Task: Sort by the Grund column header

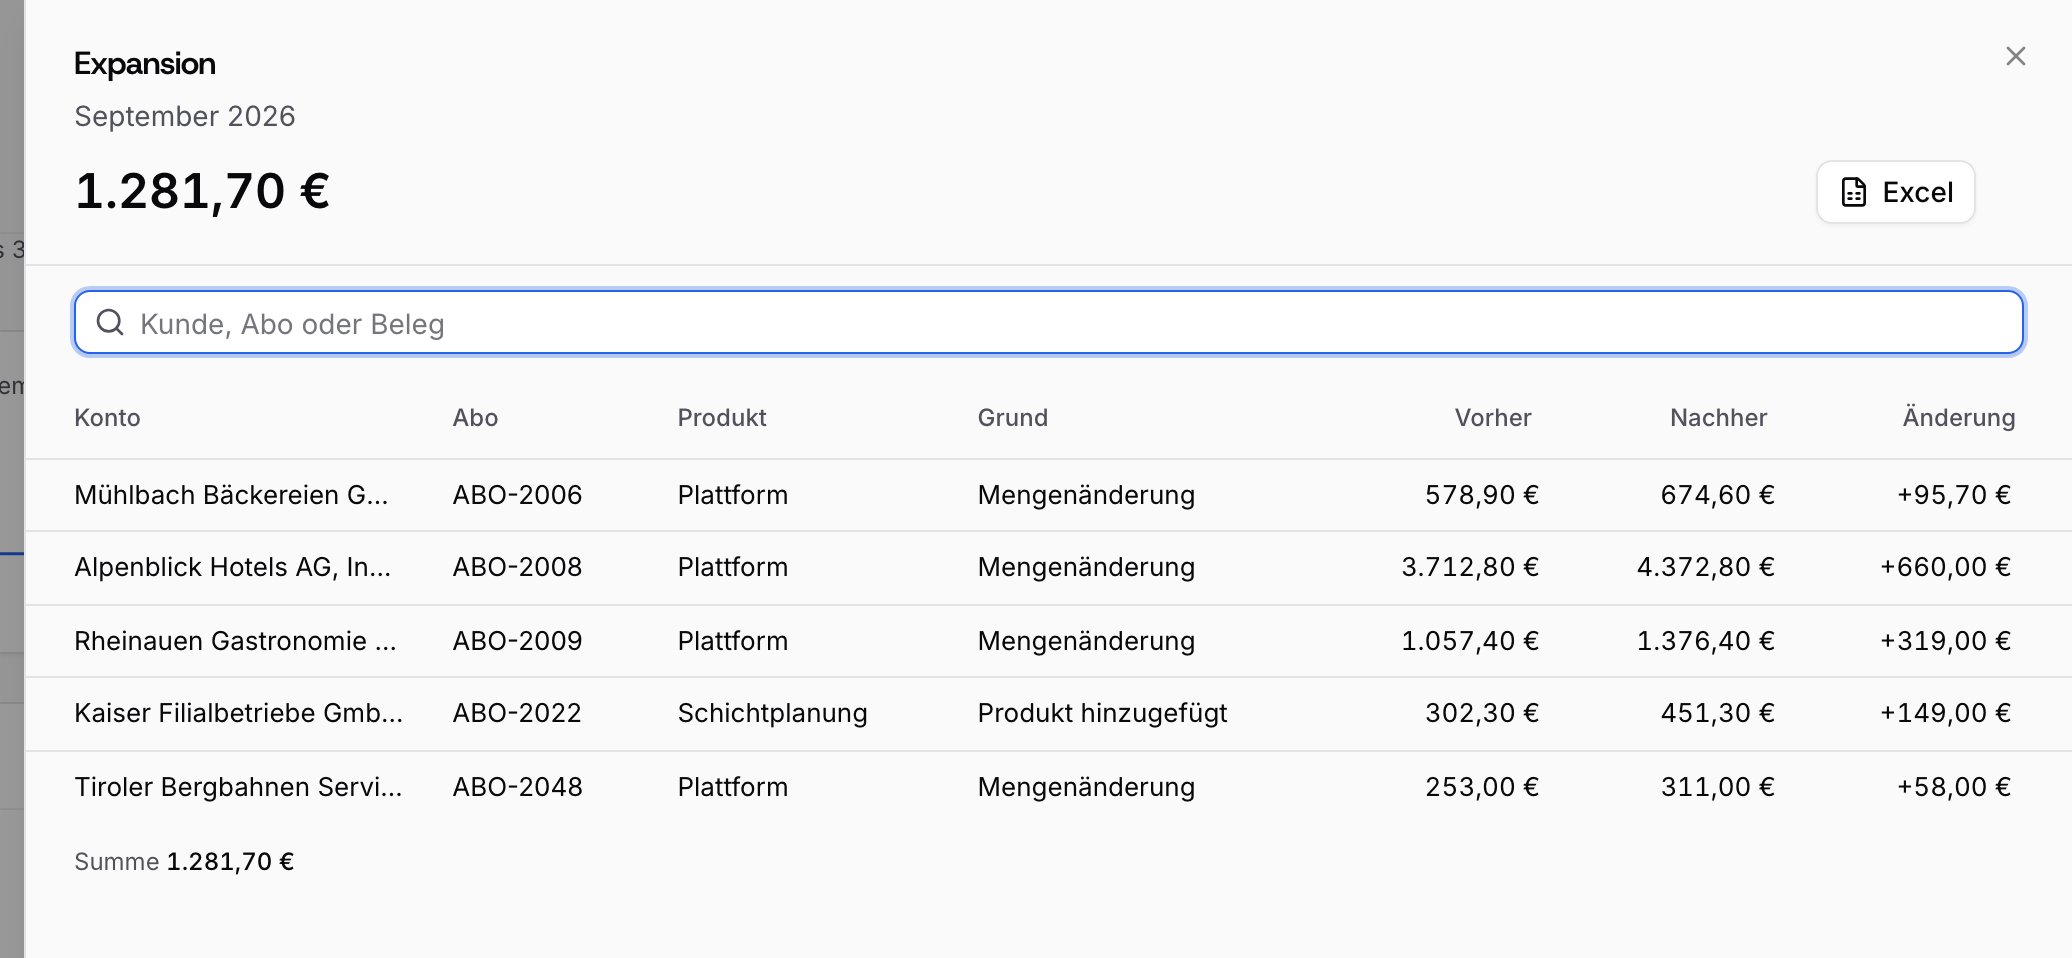Action: 1012,418
